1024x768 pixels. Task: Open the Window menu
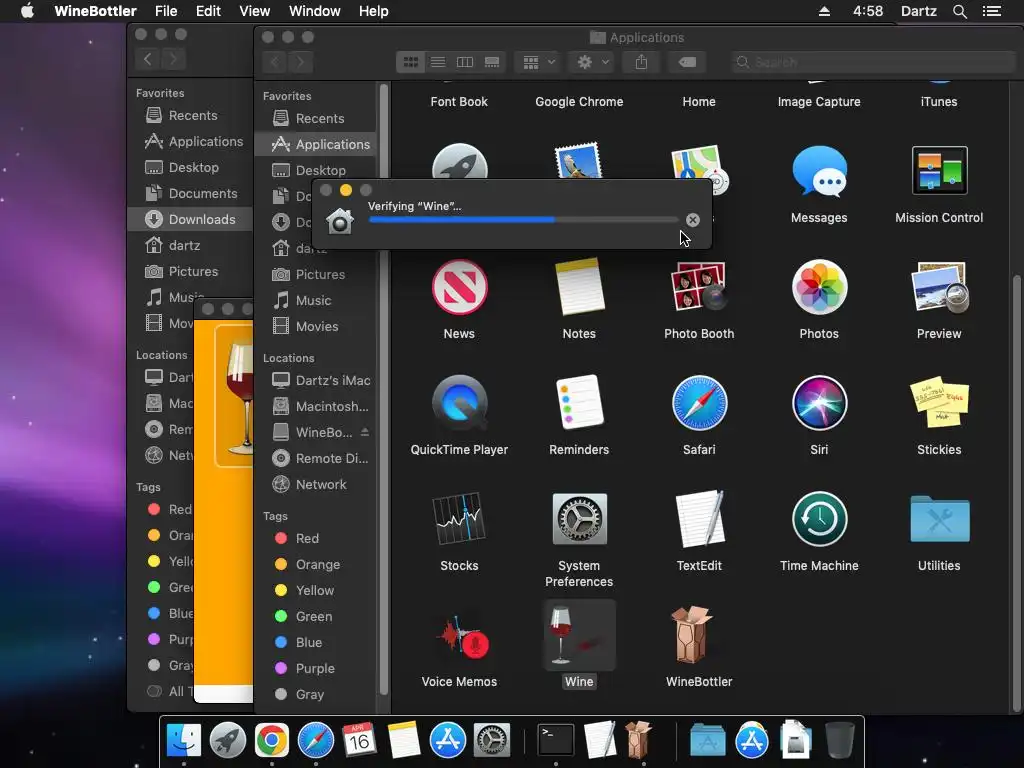coord(314,11)
